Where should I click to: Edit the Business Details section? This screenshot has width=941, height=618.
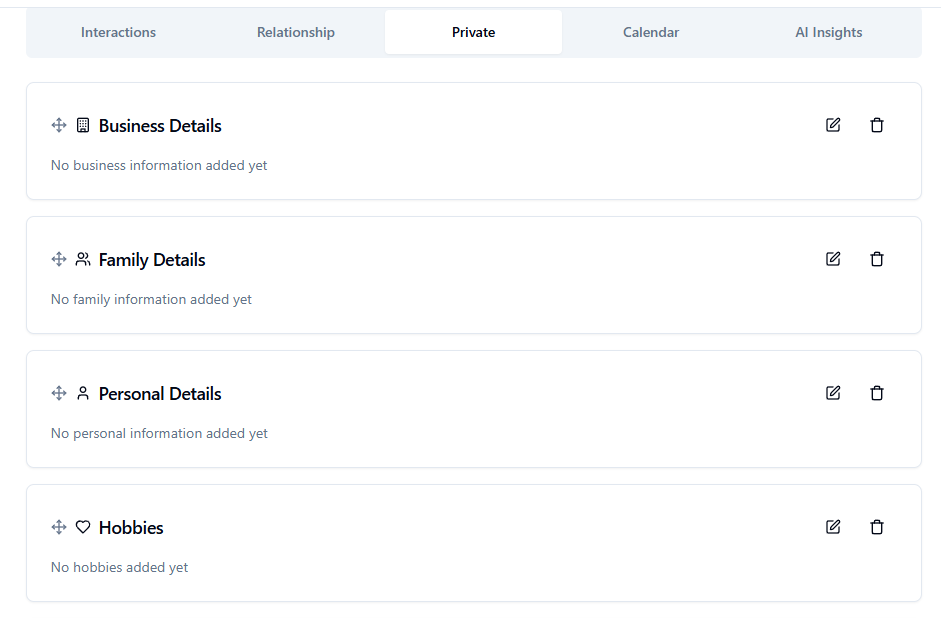pyautogui.click(x=833, y=125)
